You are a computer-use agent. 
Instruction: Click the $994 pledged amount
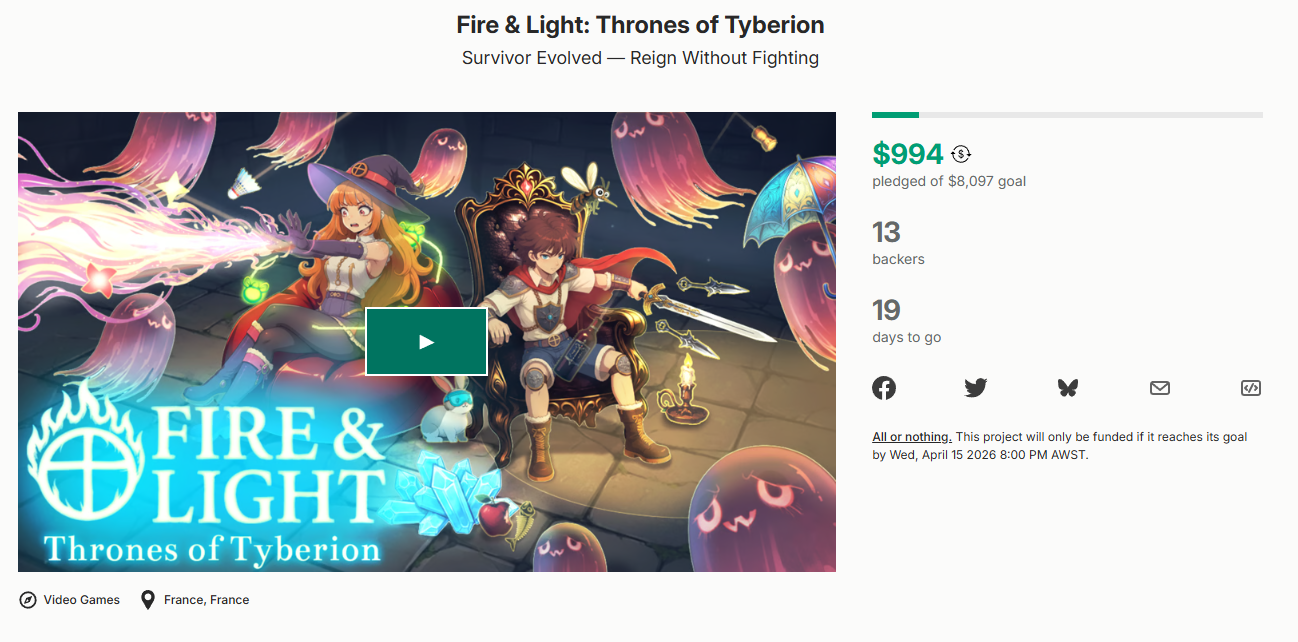coord(907,154)
